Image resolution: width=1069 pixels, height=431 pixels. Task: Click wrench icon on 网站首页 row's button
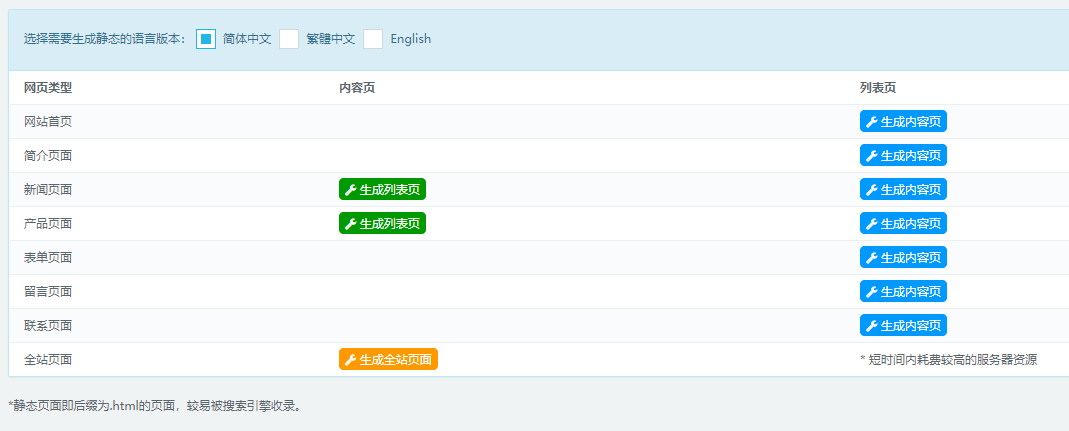pos(871,122)
